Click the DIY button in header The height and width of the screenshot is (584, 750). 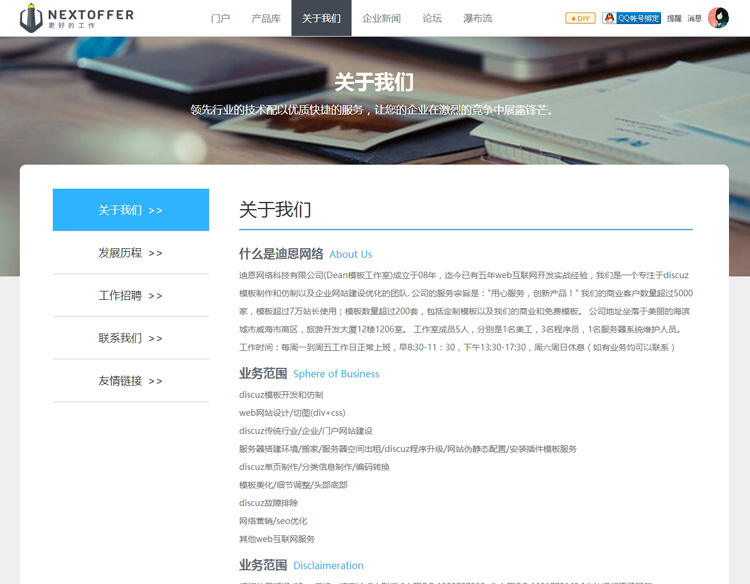coord(580,18)
